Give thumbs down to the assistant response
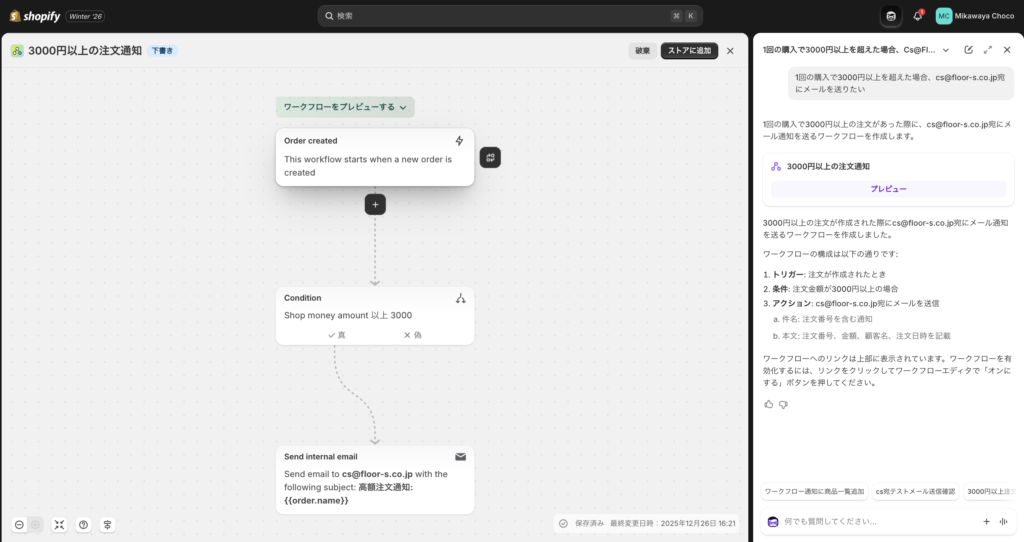Screen dimensions: 1024x542 point(784,404)
